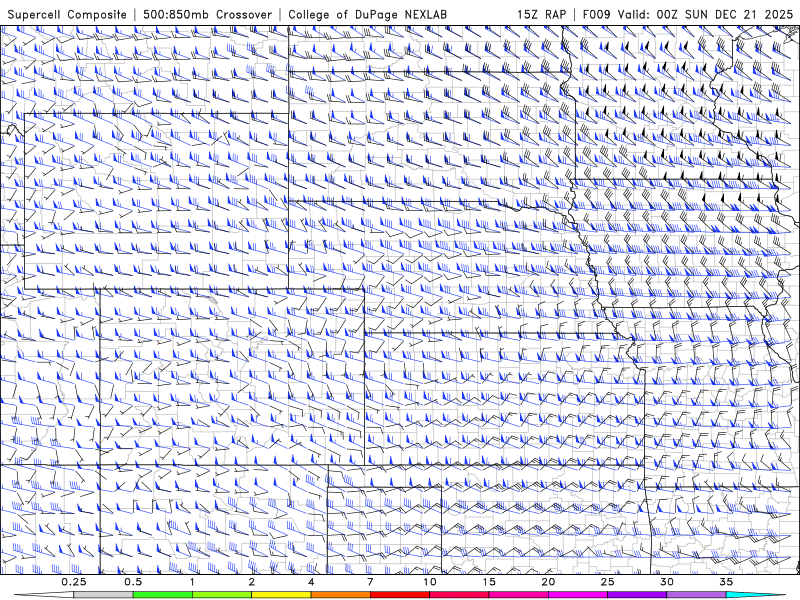Click the yellow-green 1–2 legend segment
Screen dimensions: 800x600
pos(222,595)
